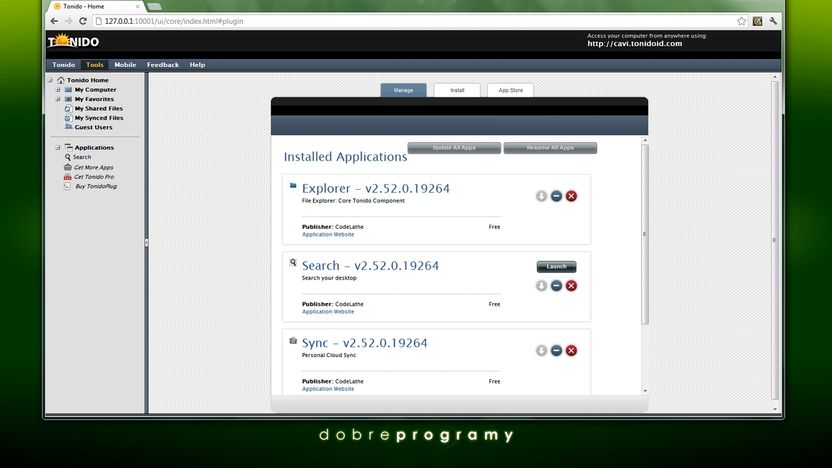Click the My Shared Files icon
This screenshot has width=832, height=468.
tap(68, 108)
